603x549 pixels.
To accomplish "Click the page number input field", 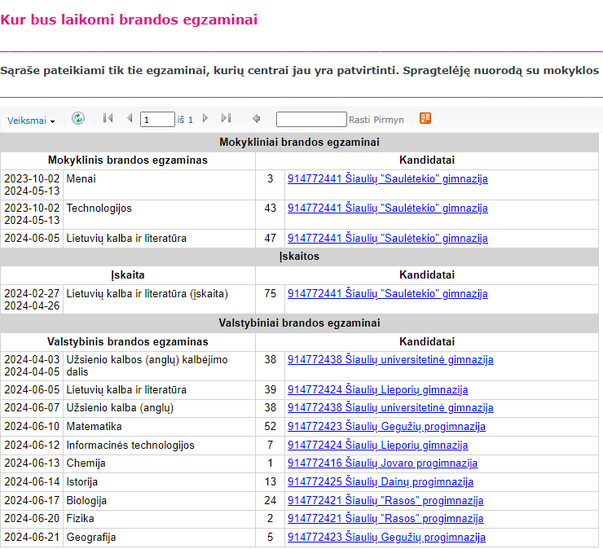I will click(157, 119).
